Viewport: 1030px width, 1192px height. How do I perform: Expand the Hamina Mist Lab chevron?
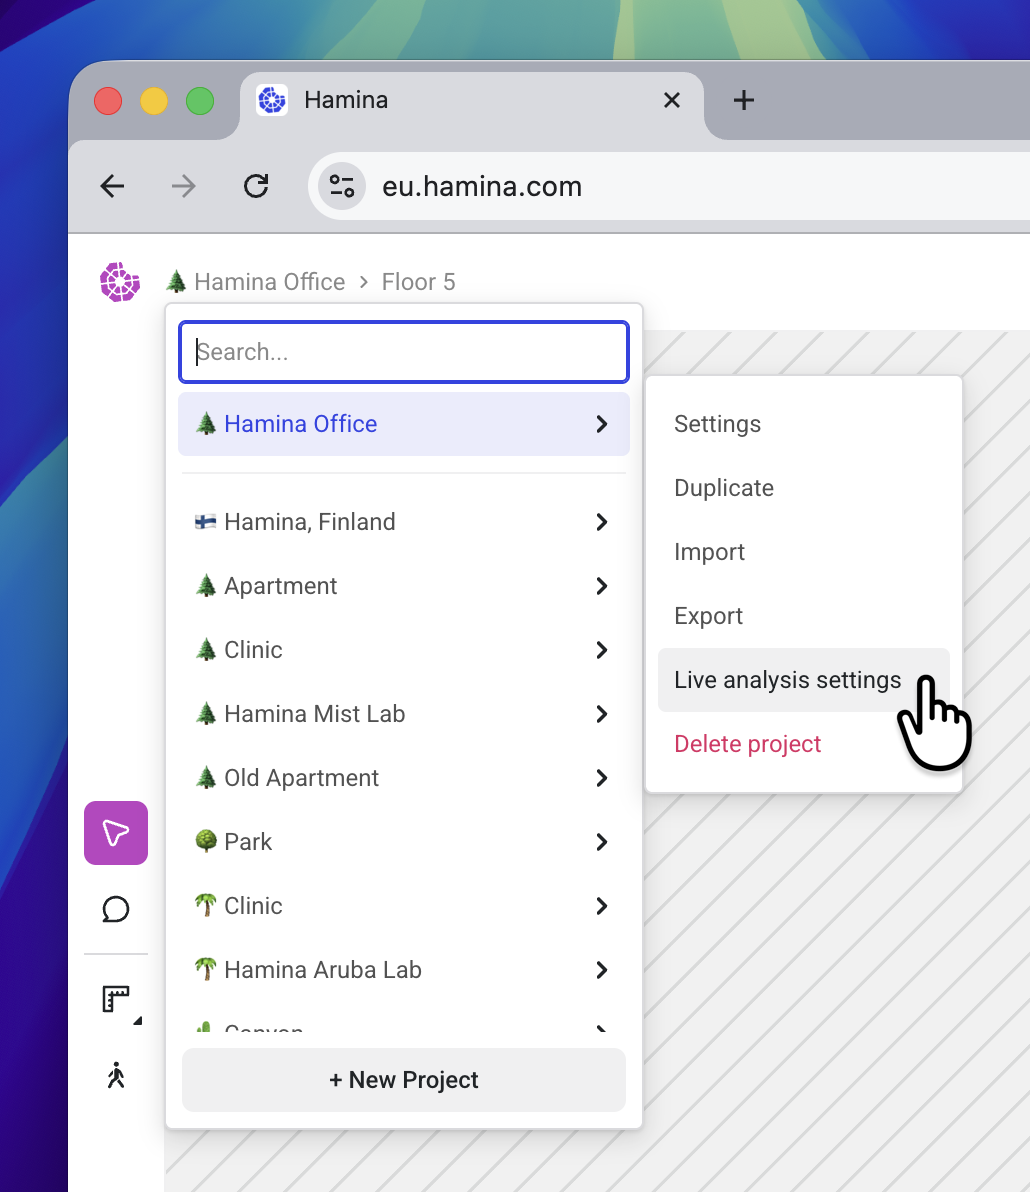602,714
